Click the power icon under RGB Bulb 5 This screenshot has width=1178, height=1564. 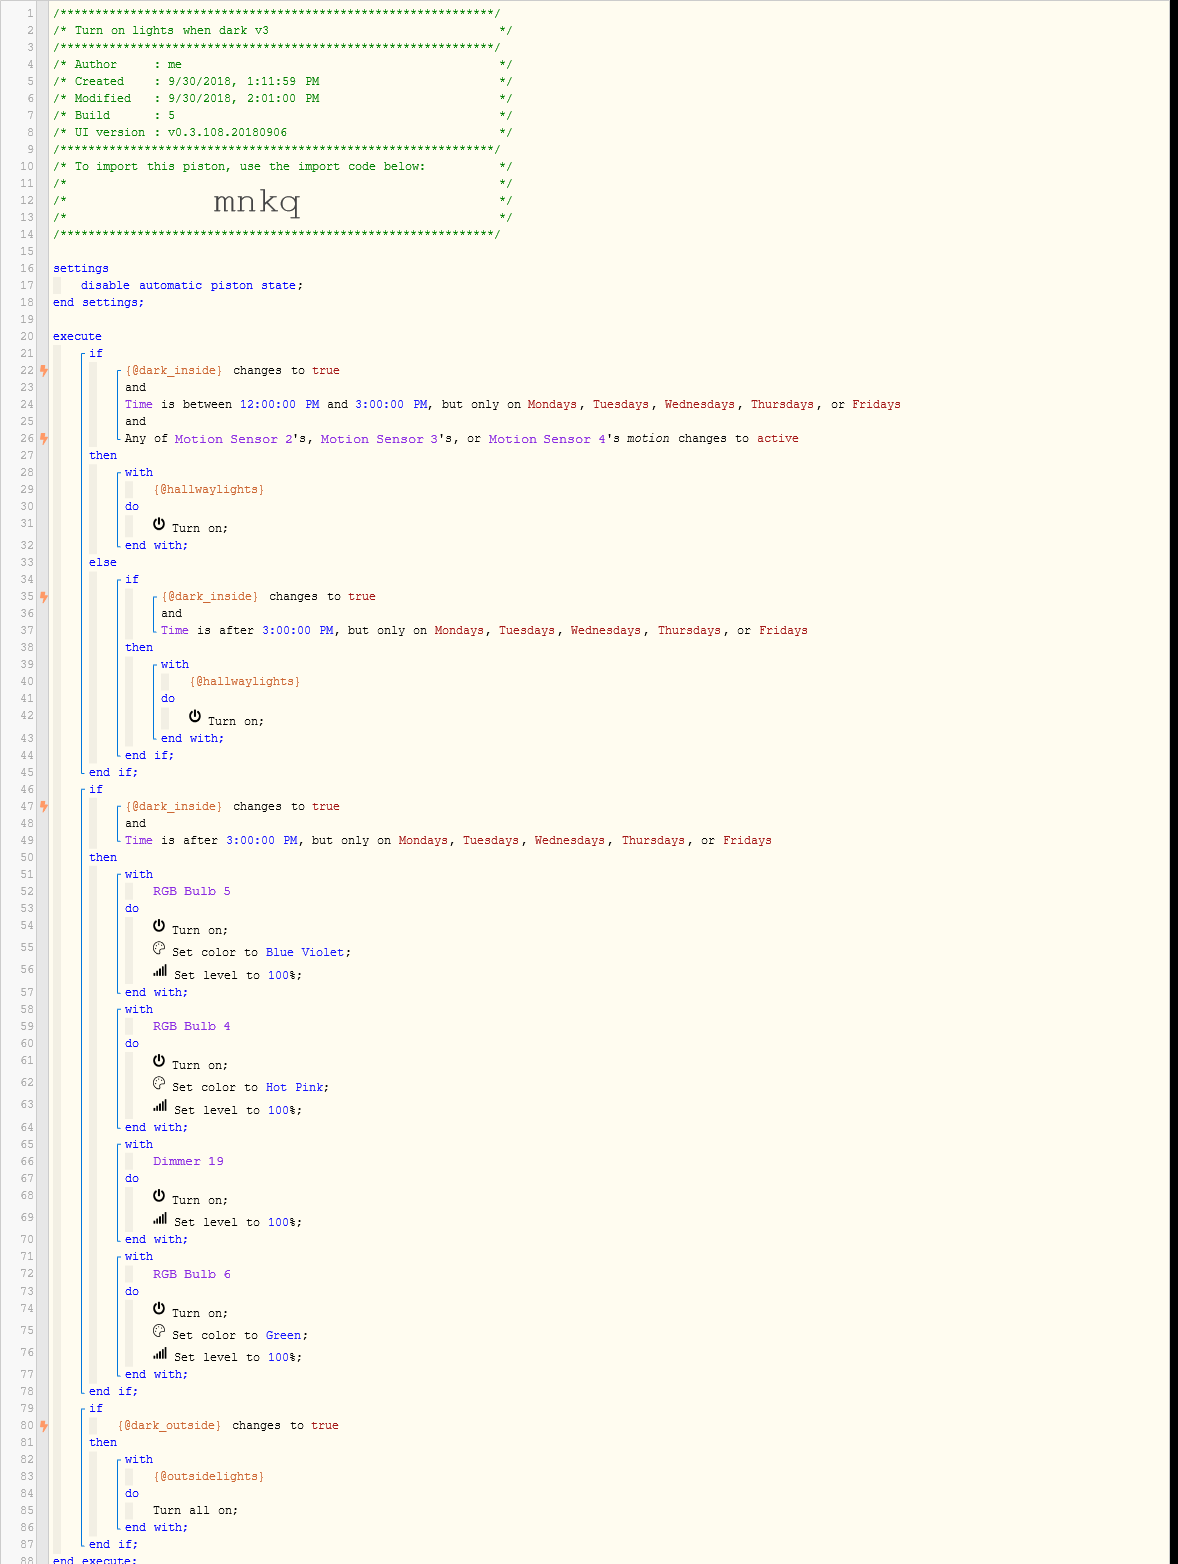point(159,926)
